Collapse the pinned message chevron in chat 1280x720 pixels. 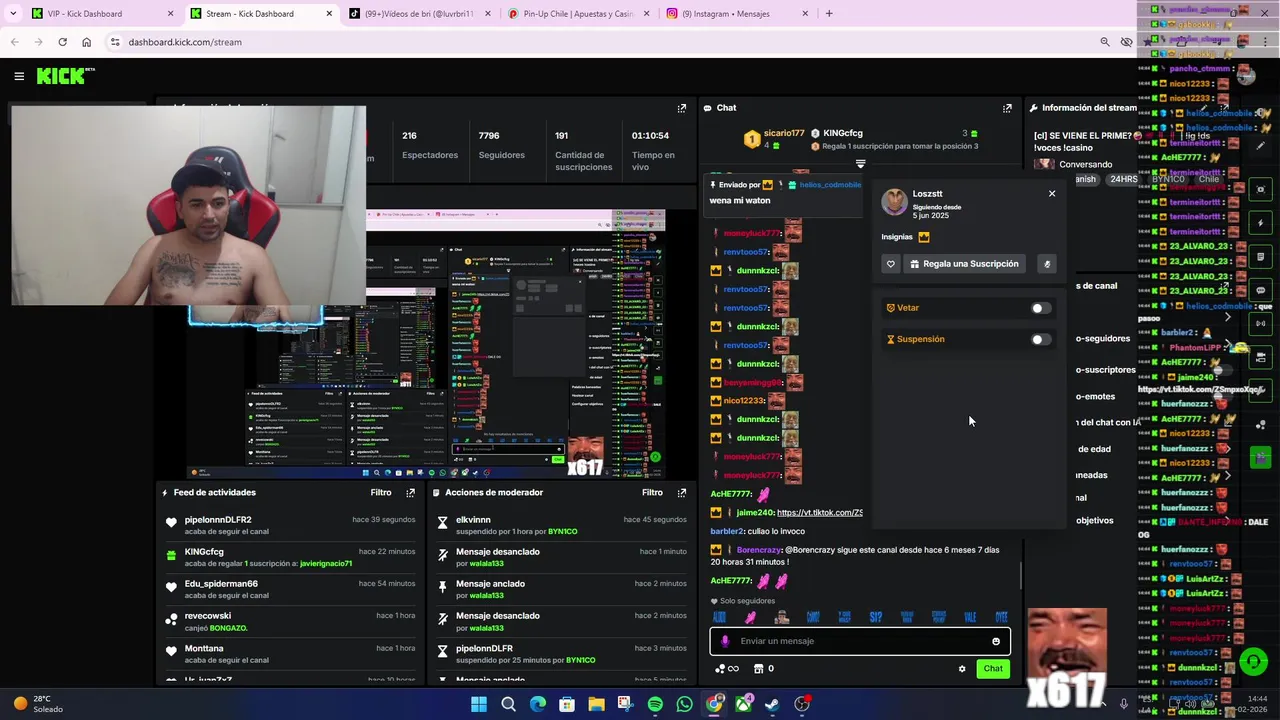(860, 164)
